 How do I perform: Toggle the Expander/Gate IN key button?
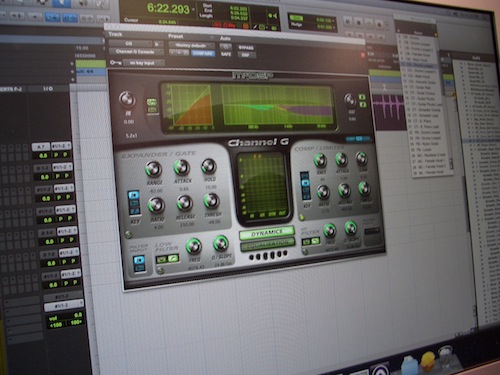[134, 195]
